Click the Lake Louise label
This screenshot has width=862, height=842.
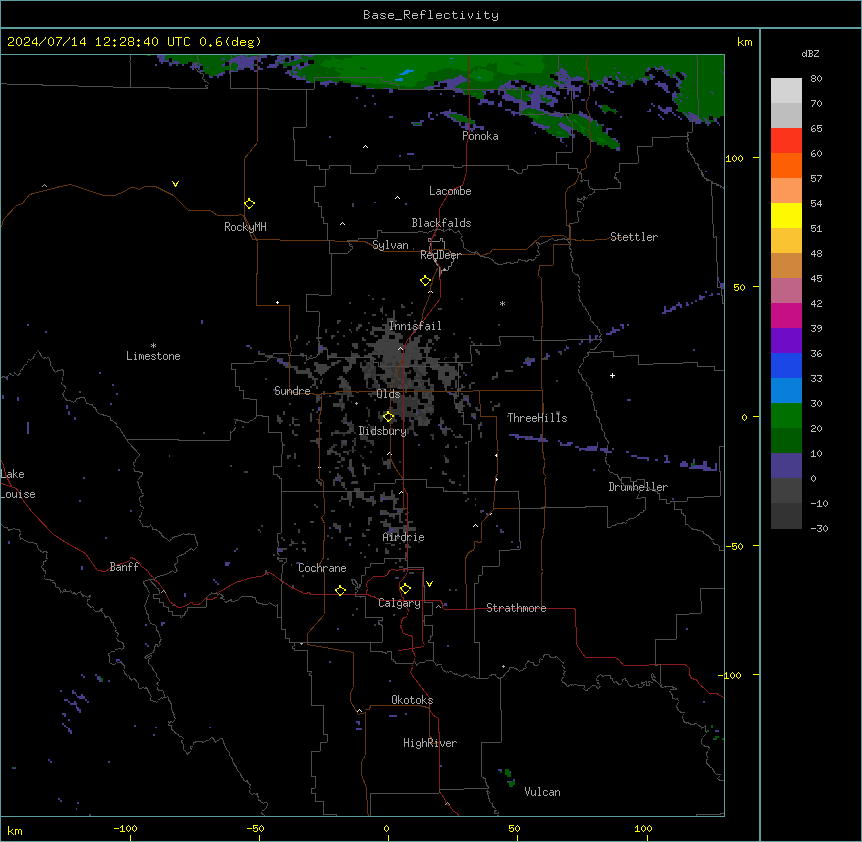pyautogui.click(x=18, y=484)
